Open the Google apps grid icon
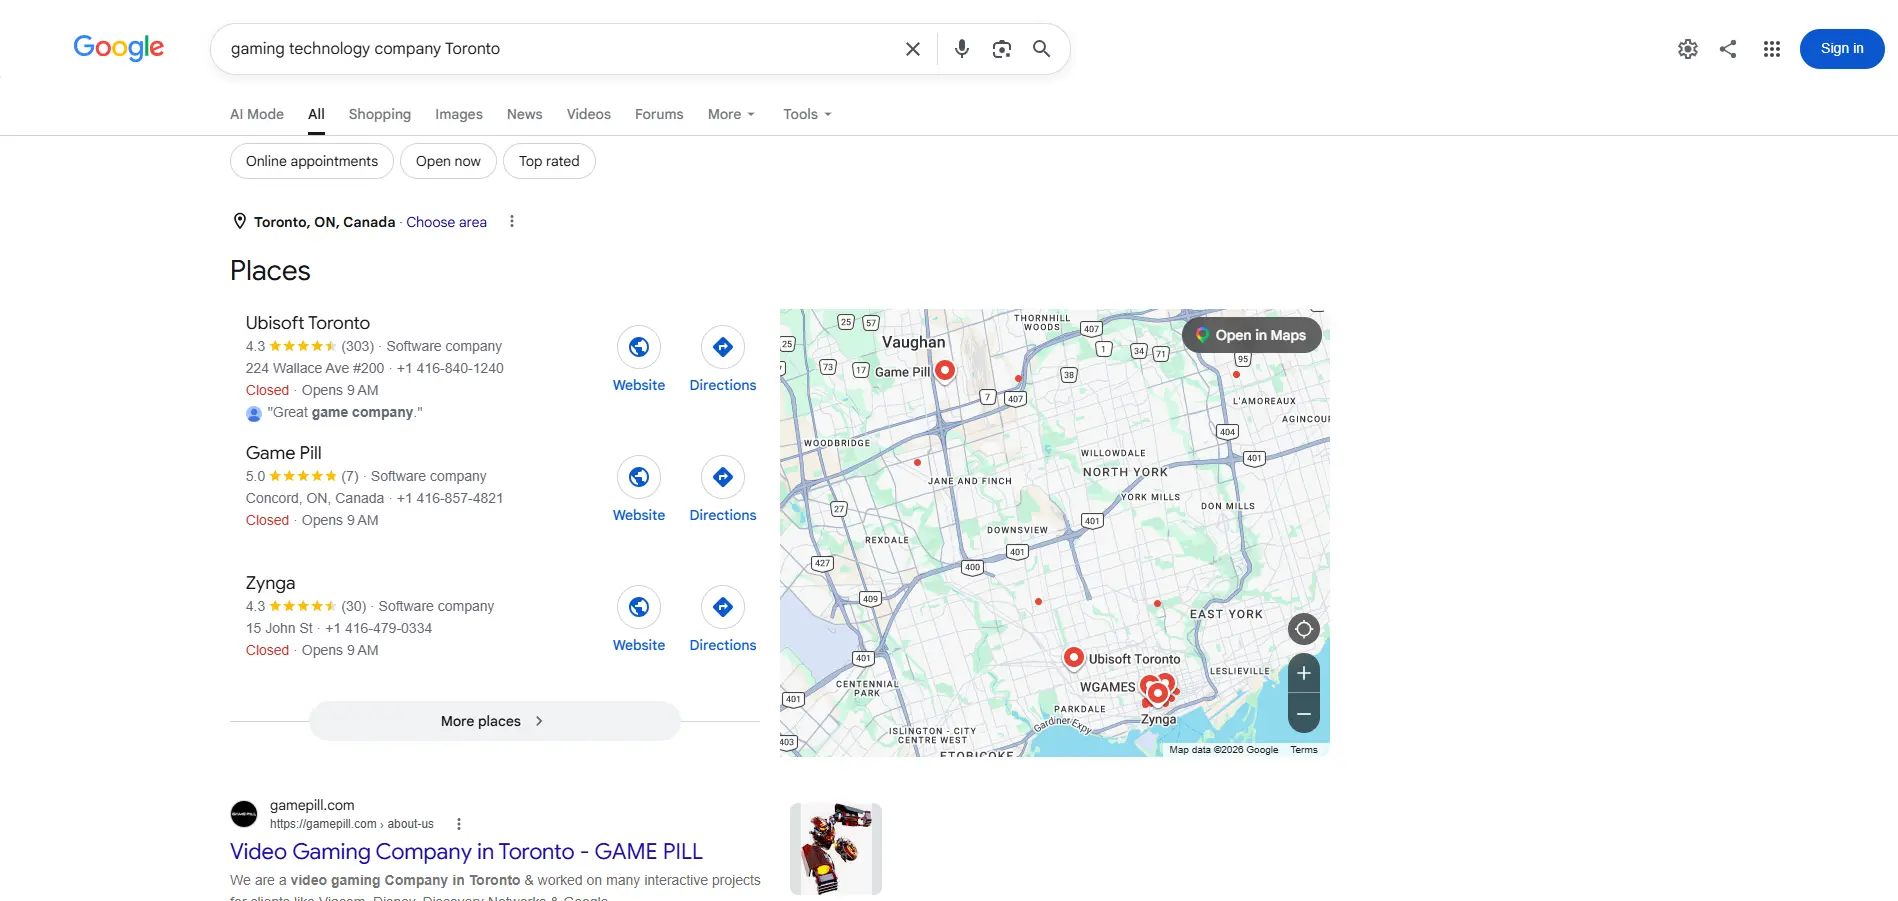1898x901 pixels. point(1772,49)
